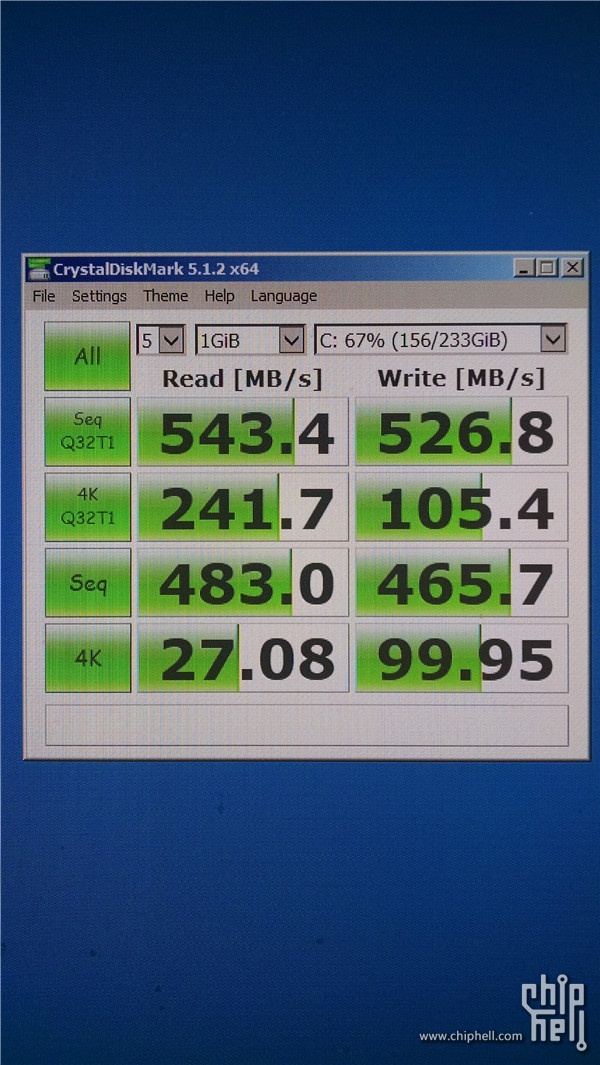
Task: Select the Seq read value 483.0
Action: tap(243, 583)
